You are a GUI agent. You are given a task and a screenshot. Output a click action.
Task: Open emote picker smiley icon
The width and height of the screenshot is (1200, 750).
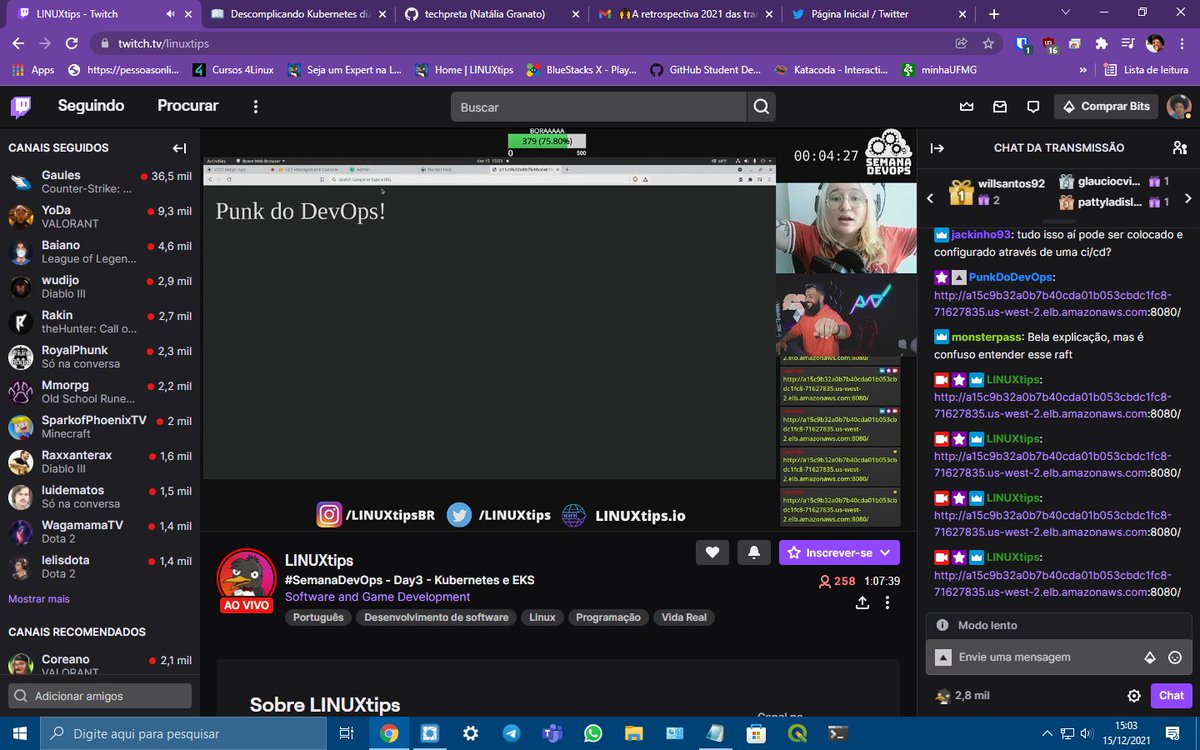pyautogui.click(x=1175, y=657)
